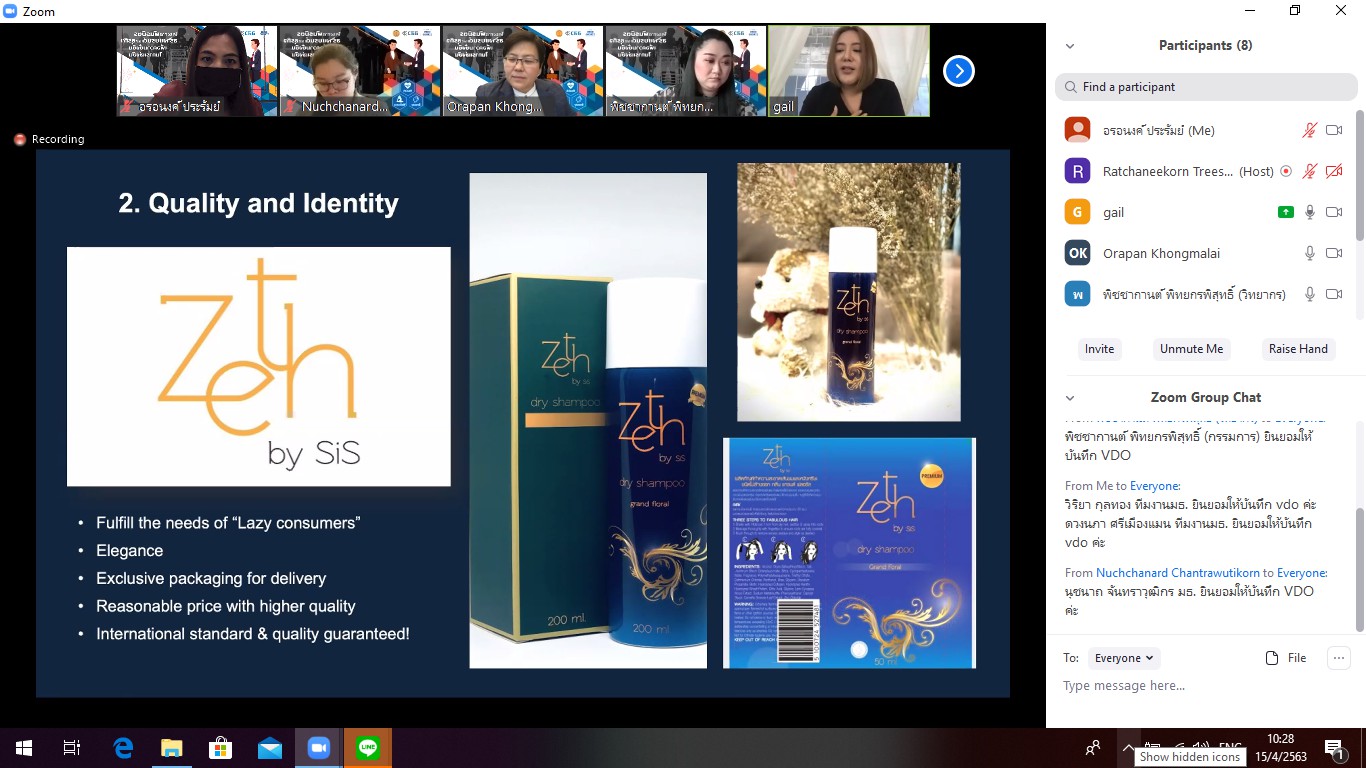Open Microsoft Store from taskbar
The width and height of the screenshot is (1366, 768).
coord(221,748)
